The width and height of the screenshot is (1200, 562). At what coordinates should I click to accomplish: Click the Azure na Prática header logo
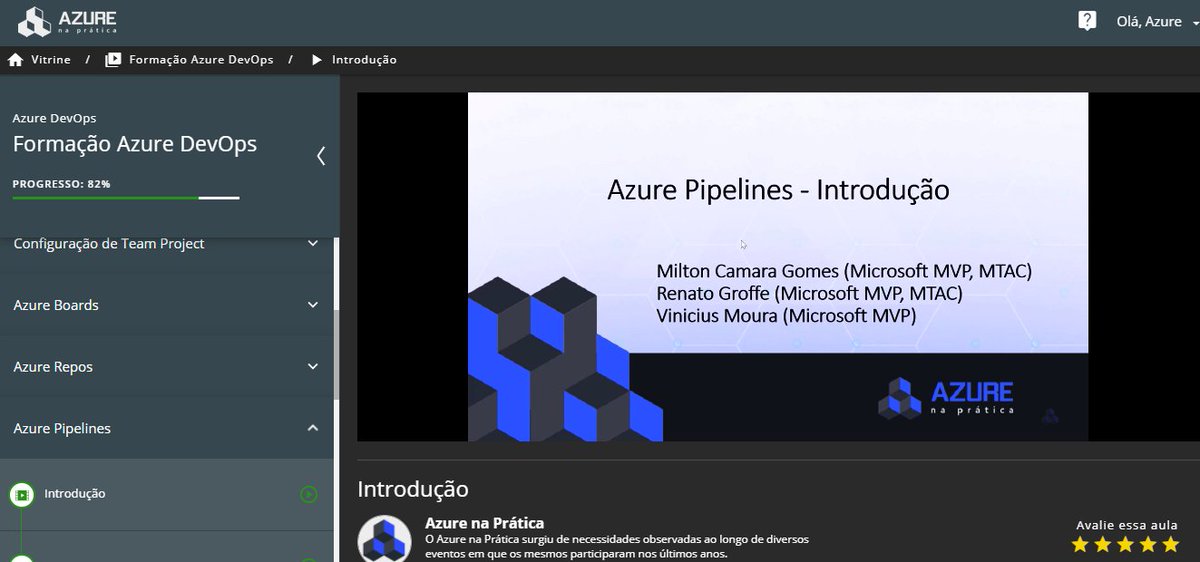68,22
